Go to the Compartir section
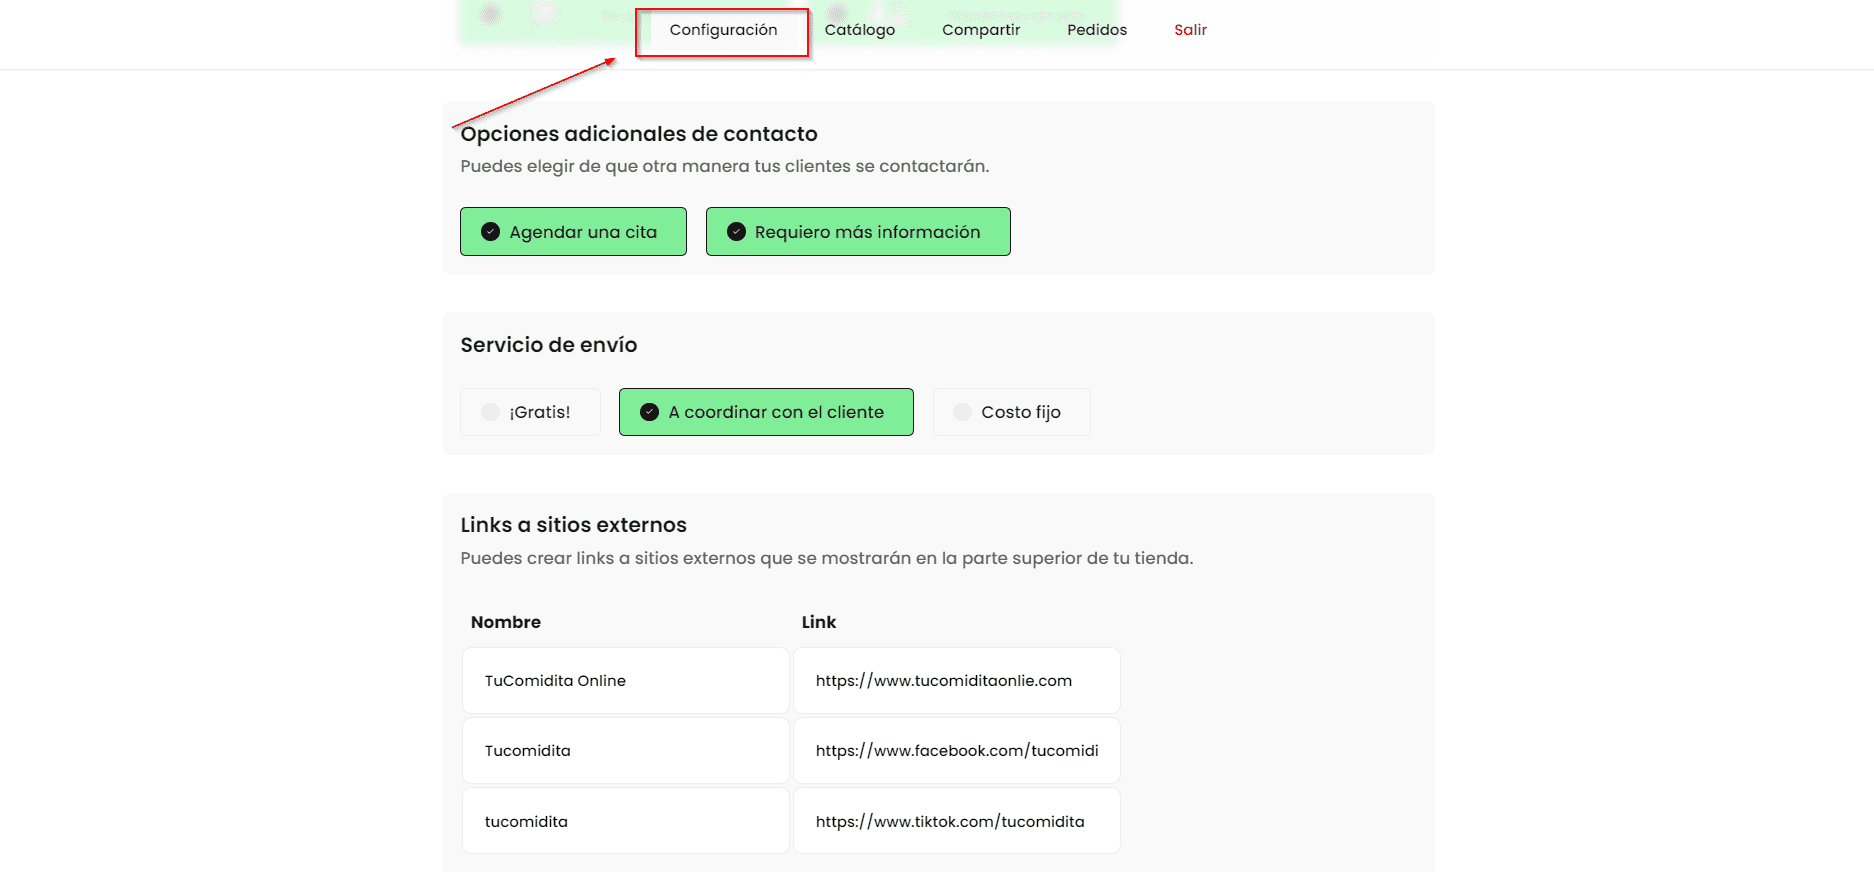The height and width of the screenshot is (872, 1874). coord(981,30)
